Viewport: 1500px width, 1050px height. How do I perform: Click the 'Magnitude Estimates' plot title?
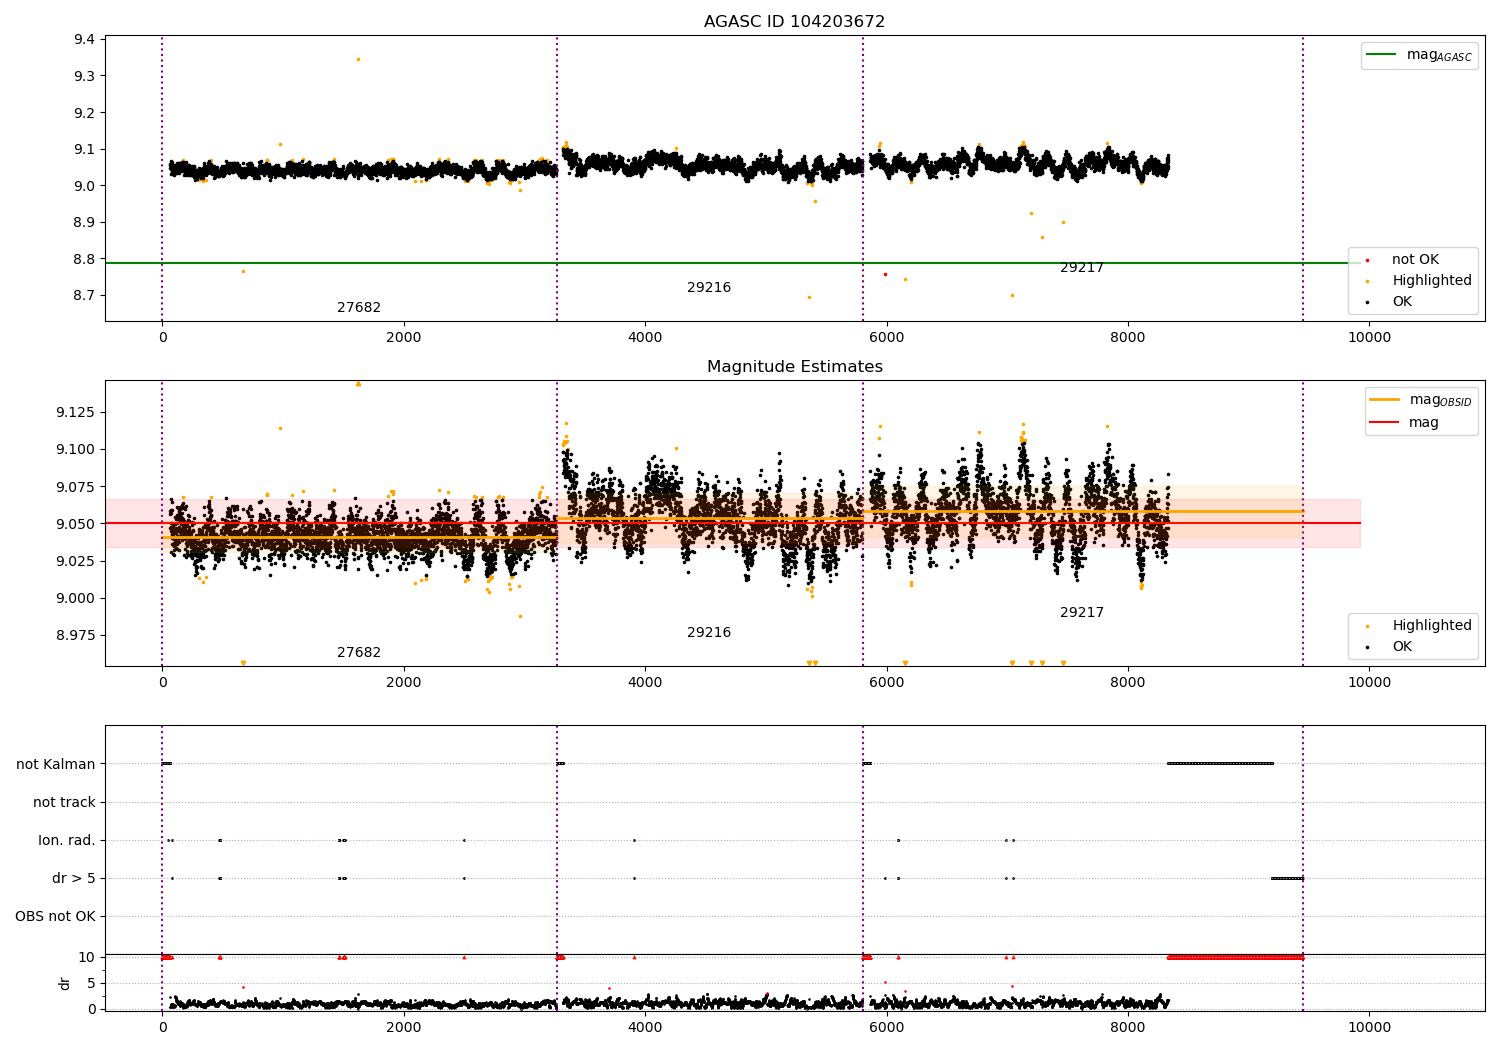click(794, 367)
